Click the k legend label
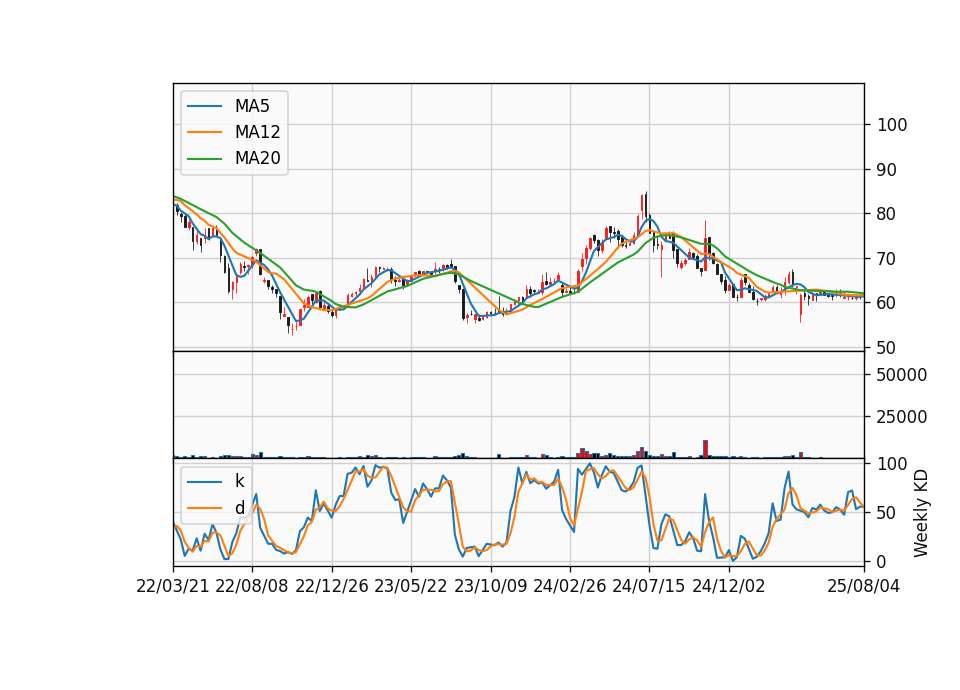Image resolution: width=960 pixels, height=690 pixels. [x=239, y=481]
